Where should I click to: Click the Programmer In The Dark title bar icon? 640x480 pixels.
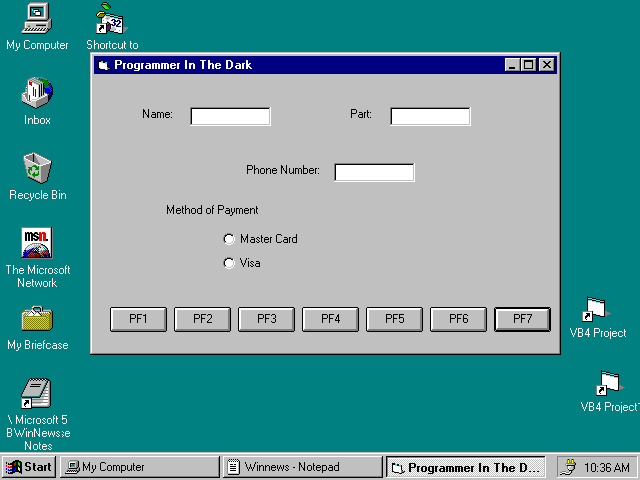click(103, 65)
